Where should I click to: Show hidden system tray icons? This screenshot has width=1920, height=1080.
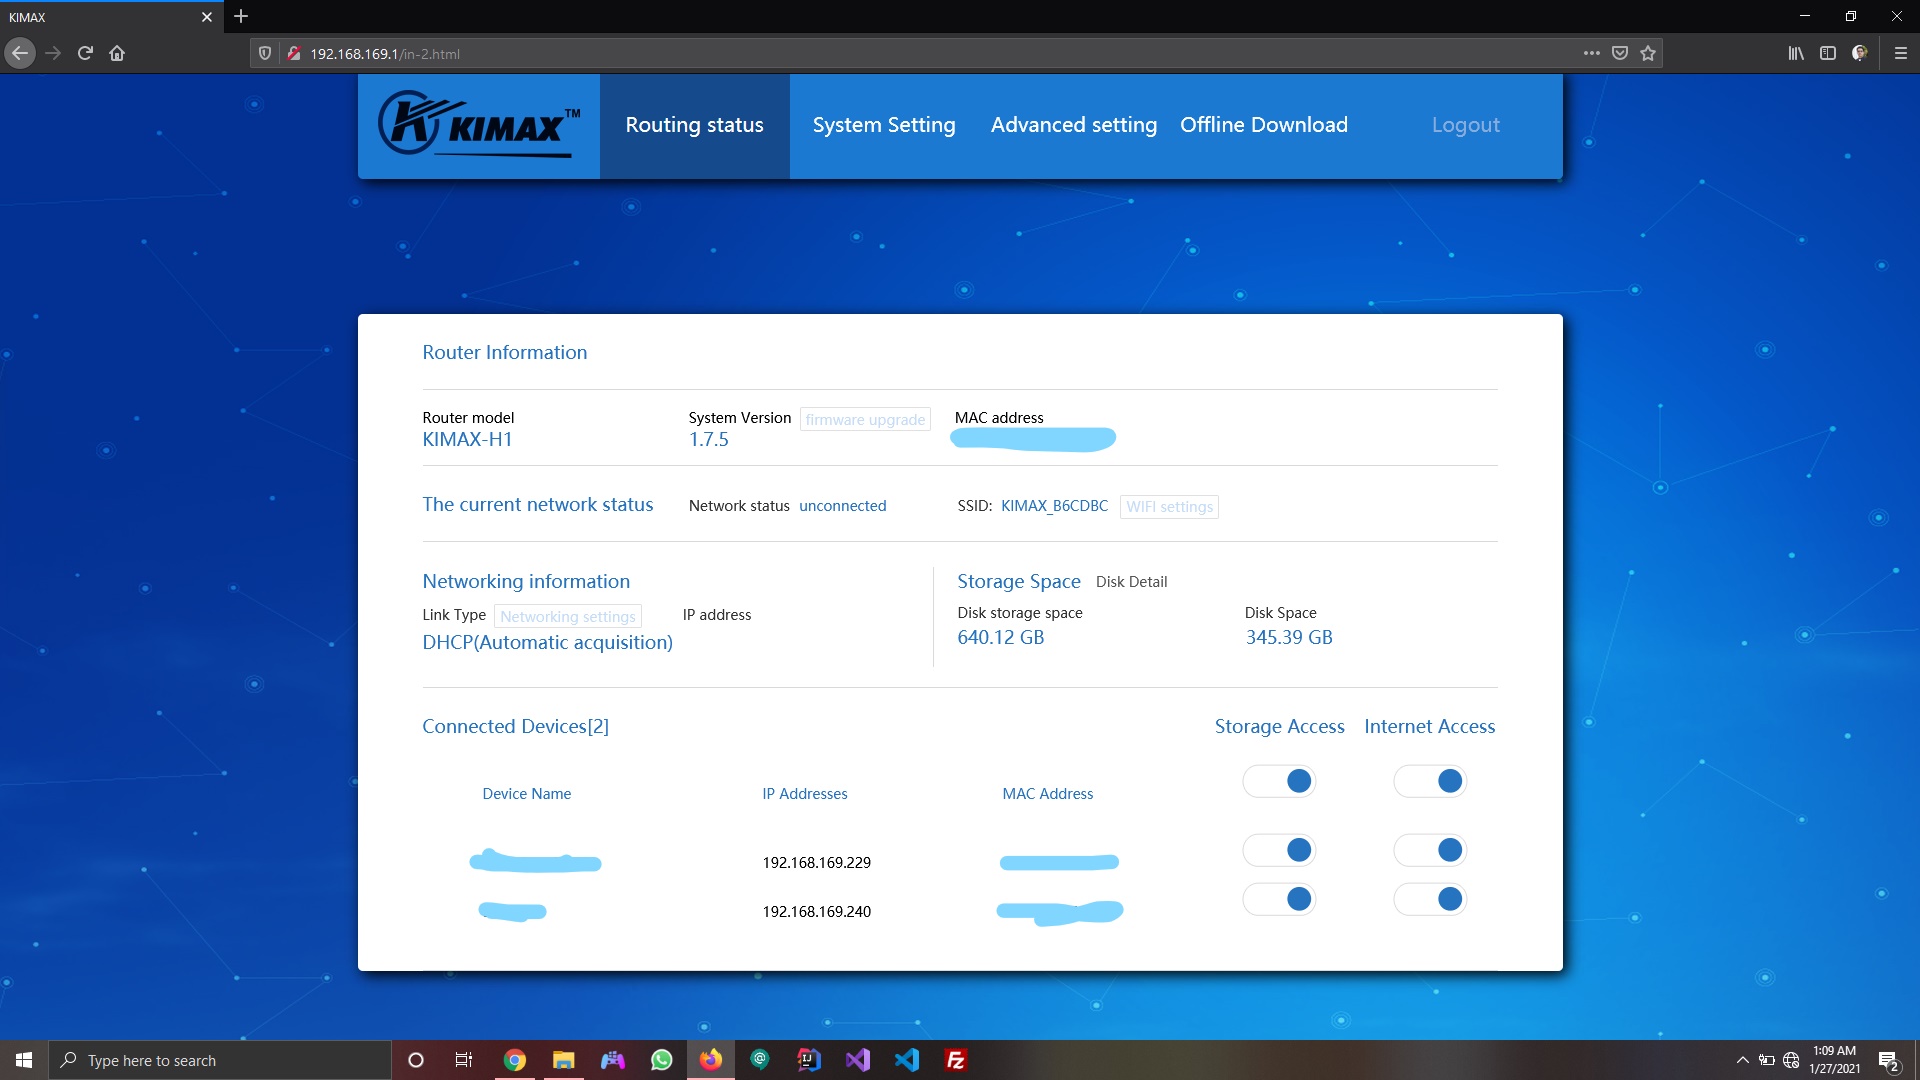pyautogui.click(x=1743, y=1060)
